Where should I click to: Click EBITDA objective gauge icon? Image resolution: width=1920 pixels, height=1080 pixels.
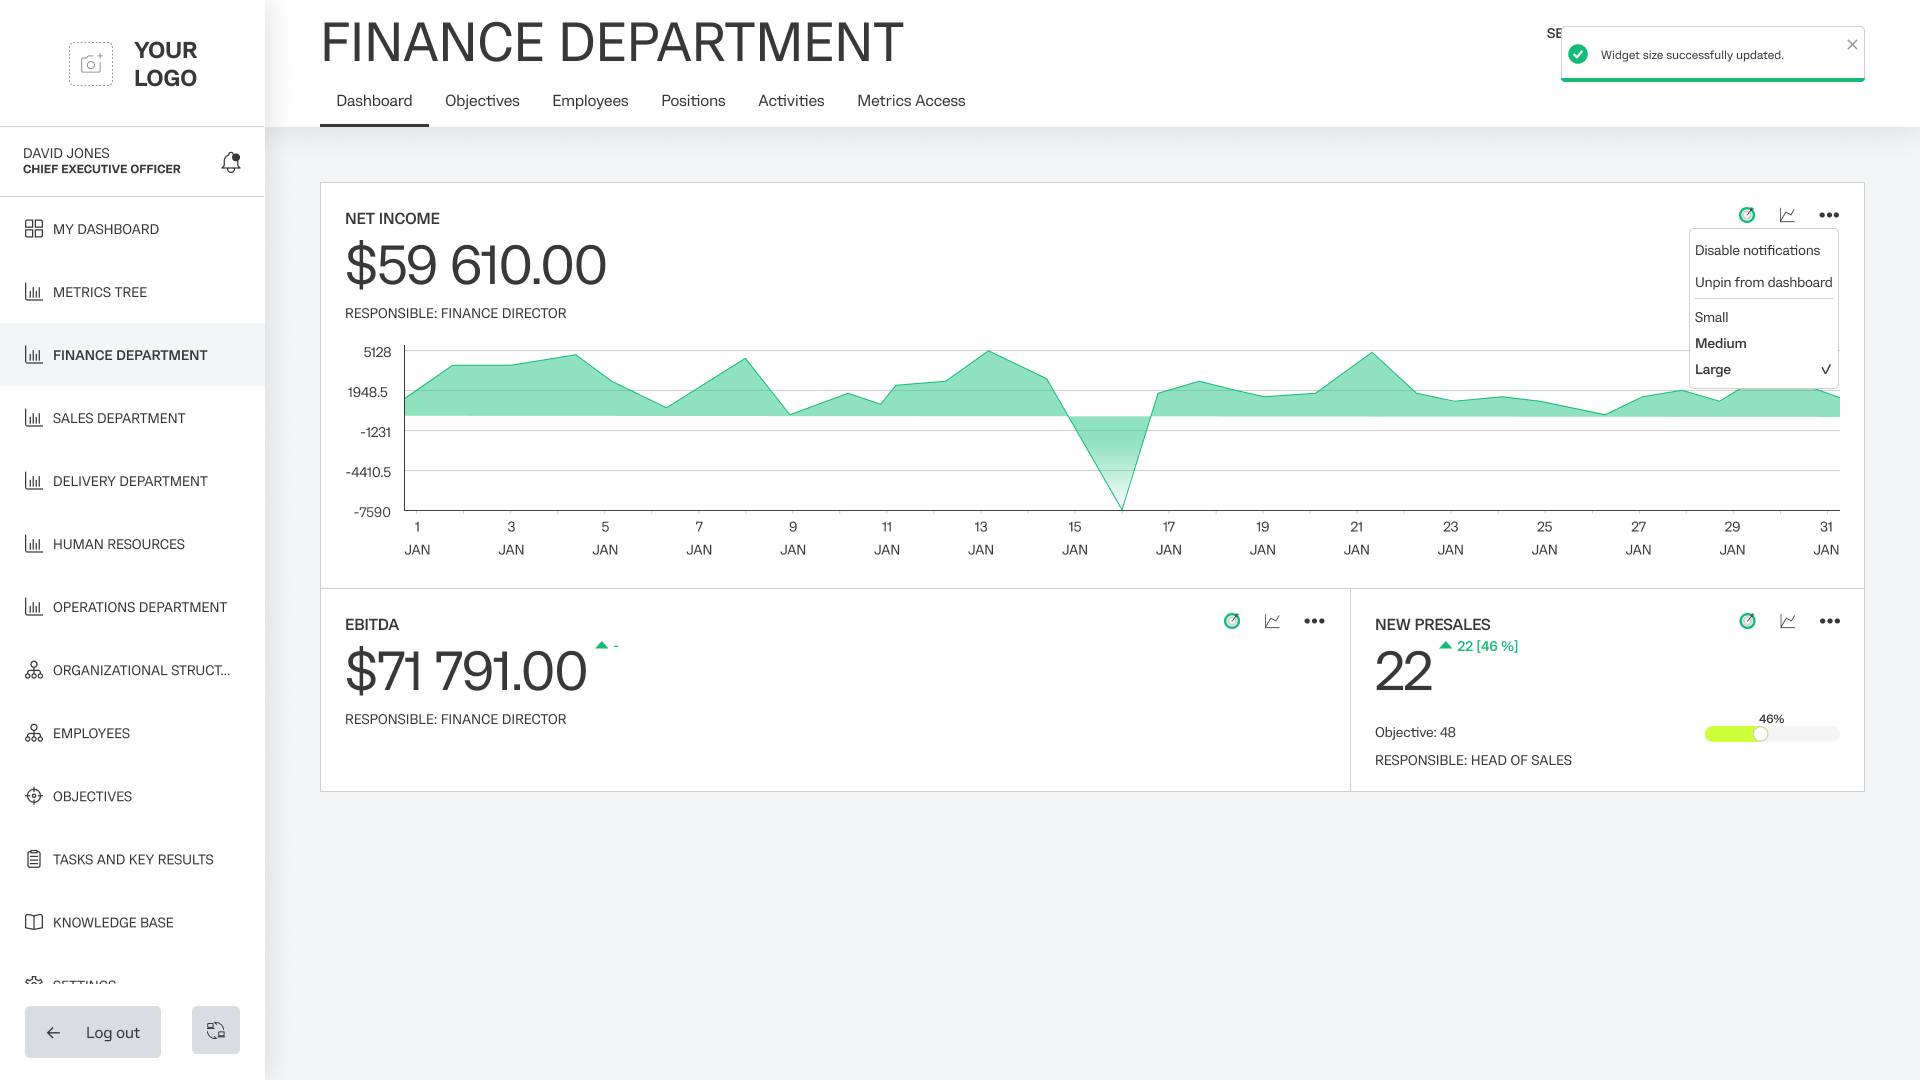(1232, 621)
